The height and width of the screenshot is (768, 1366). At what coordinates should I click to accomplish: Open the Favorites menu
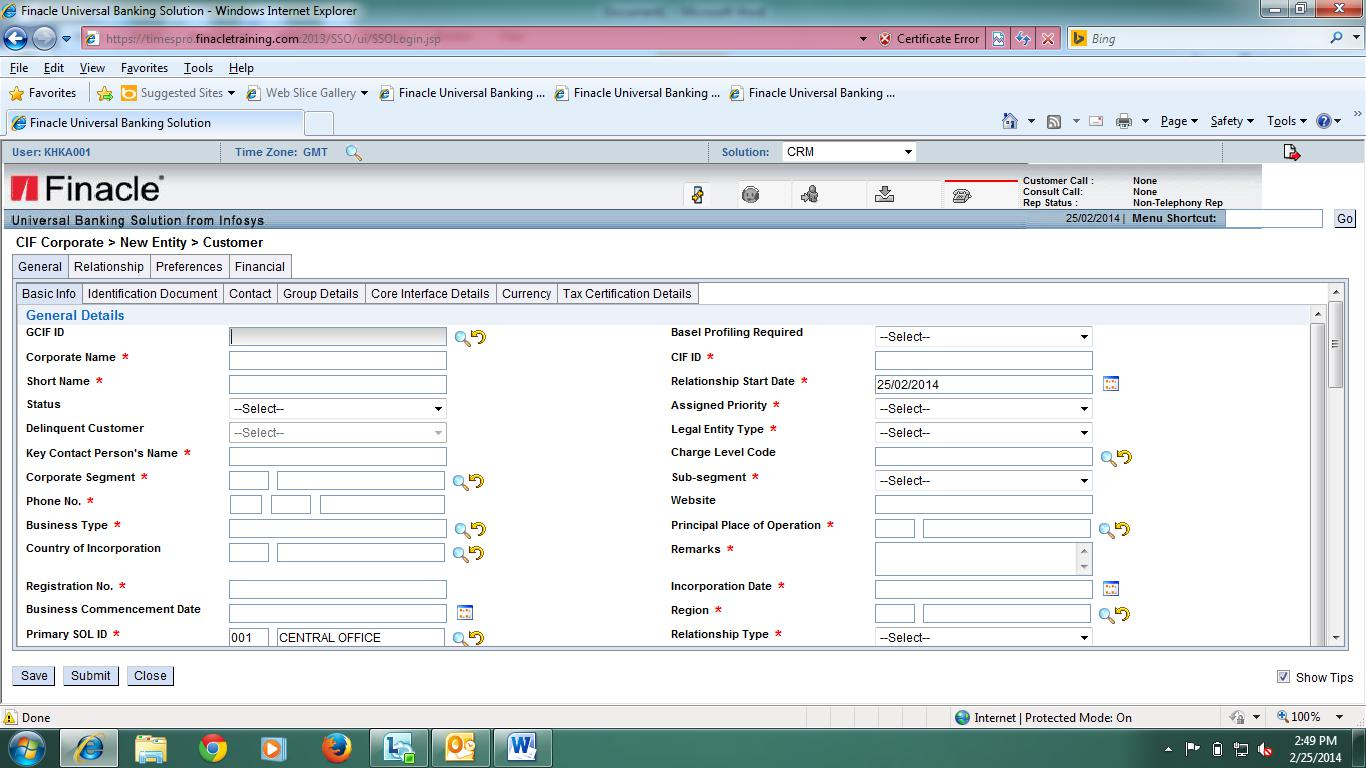144,67
